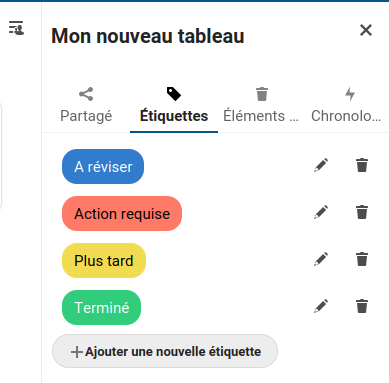Delete the "Terminé" label
This screenshot has height=383, width=389.
(x=362, y=306)
